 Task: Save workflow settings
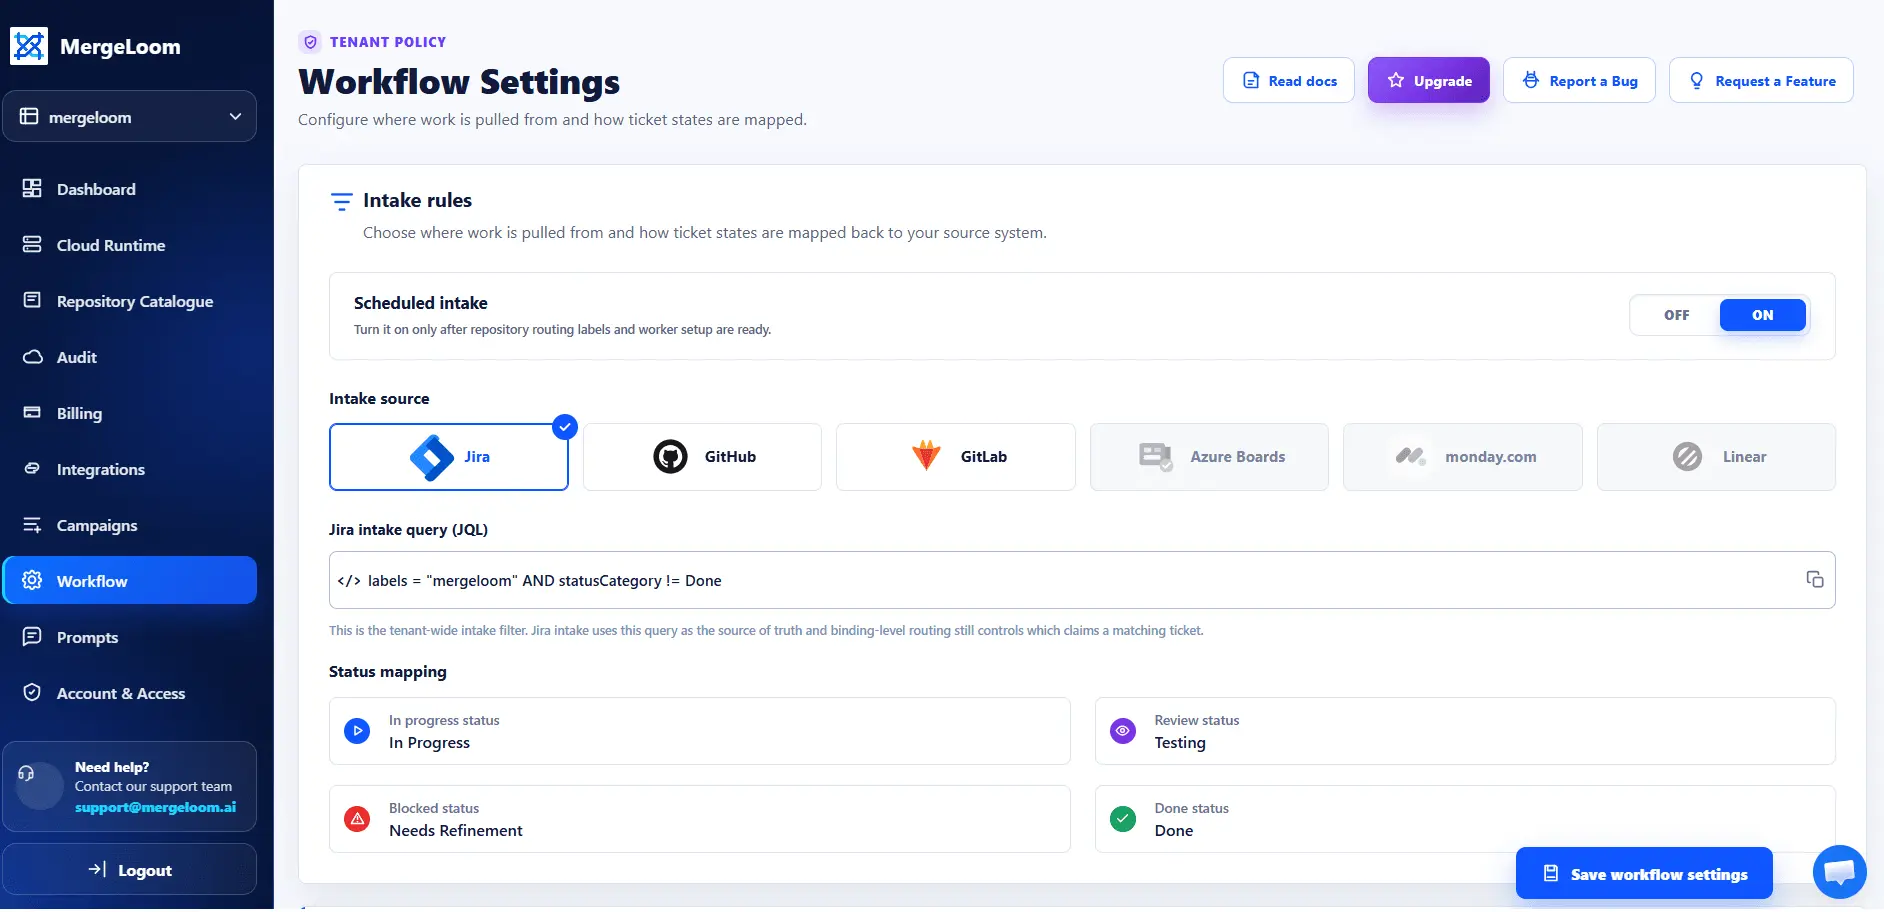[1644, 874]
